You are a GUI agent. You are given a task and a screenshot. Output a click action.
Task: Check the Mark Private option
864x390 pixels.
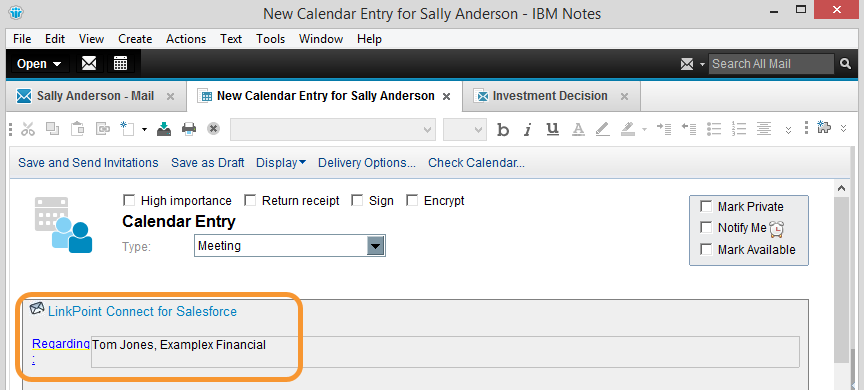click(x=706, y=207)
